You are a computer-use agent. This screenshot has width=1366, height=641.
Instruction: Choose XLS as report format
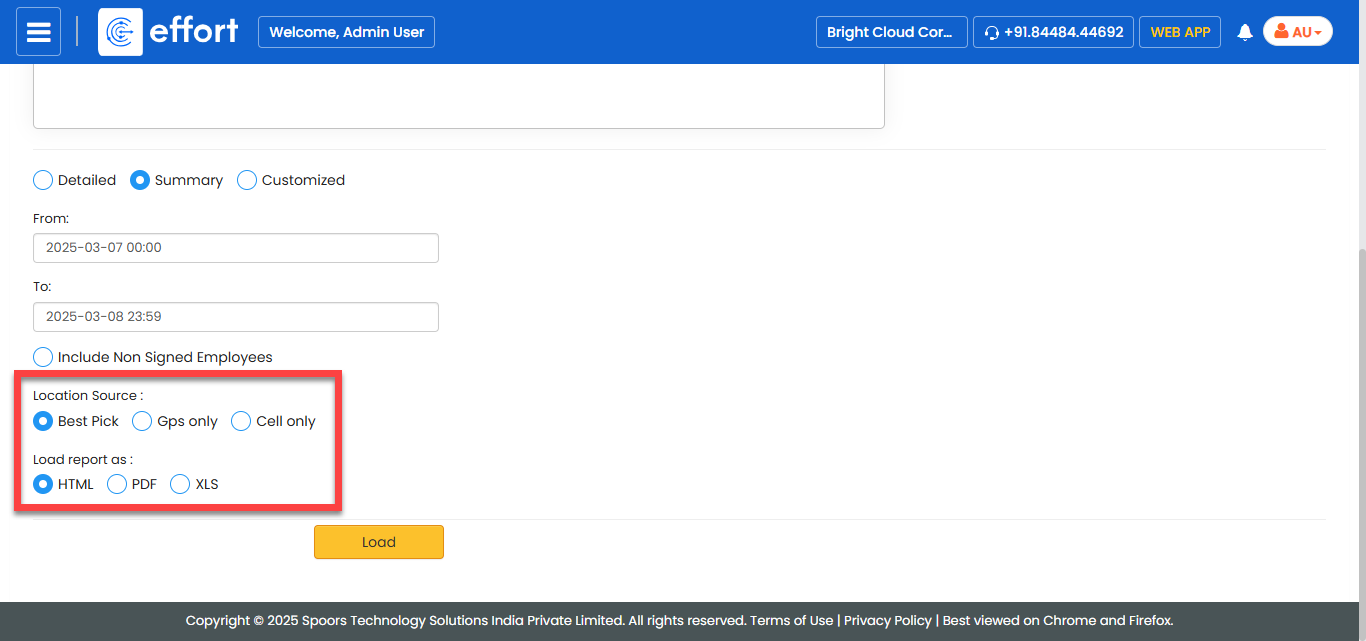(x=180, y=484)
